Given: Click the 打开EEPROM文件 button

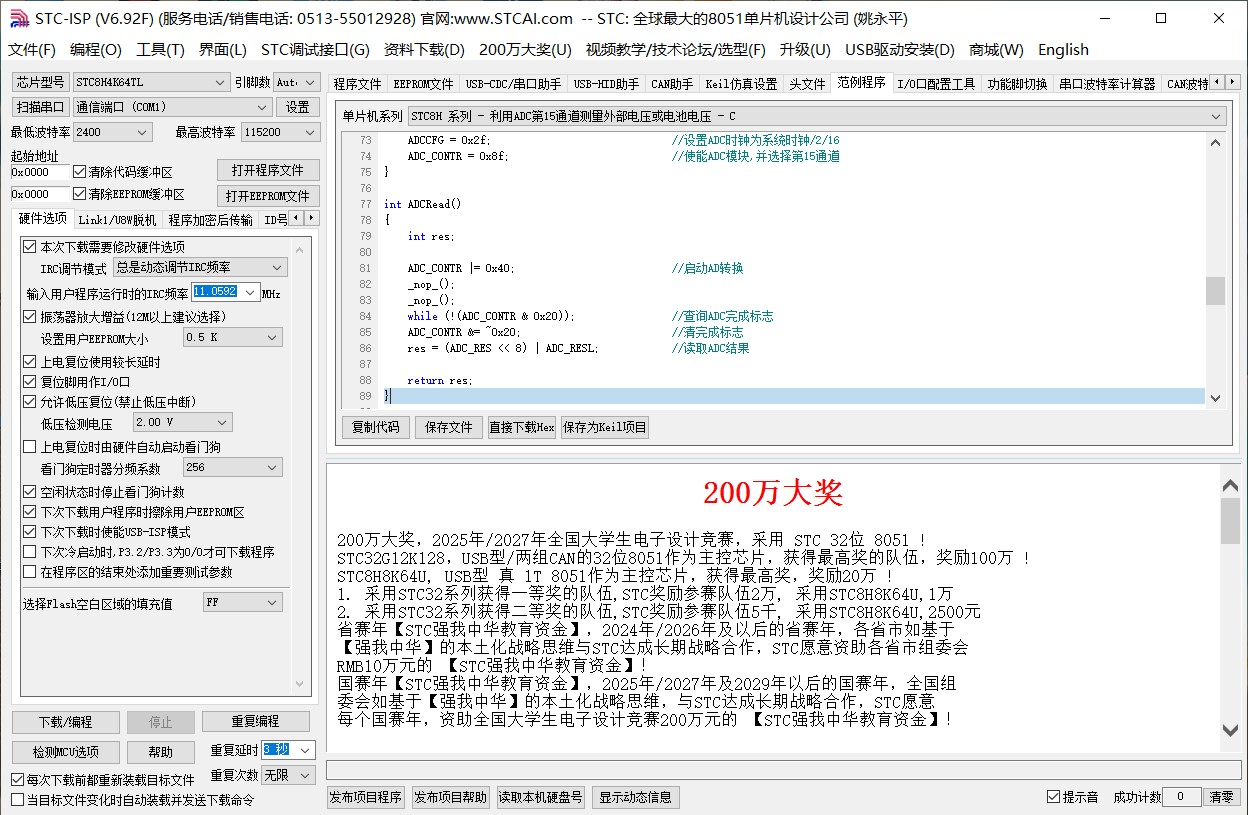Looking at the screenshot, I should (x=268, y=196).
